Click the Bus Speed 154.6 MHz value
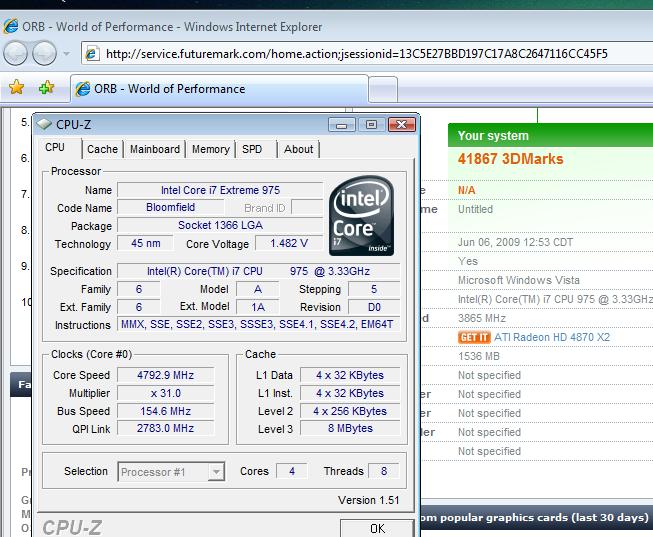Viewport: 653px width, 537px height. tap(165, 411)
